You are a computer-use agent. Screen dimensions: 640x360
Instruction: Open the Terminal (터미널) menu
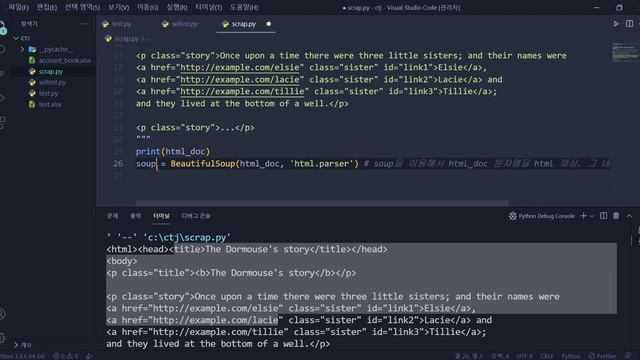point(209,7)
